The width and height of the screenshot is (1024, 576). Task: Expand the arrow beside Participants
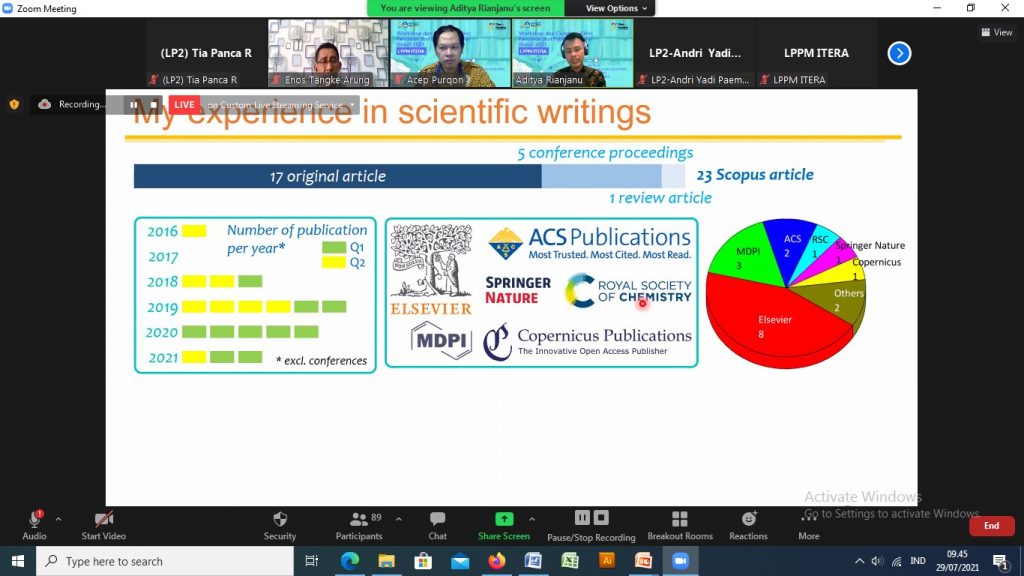398,519
